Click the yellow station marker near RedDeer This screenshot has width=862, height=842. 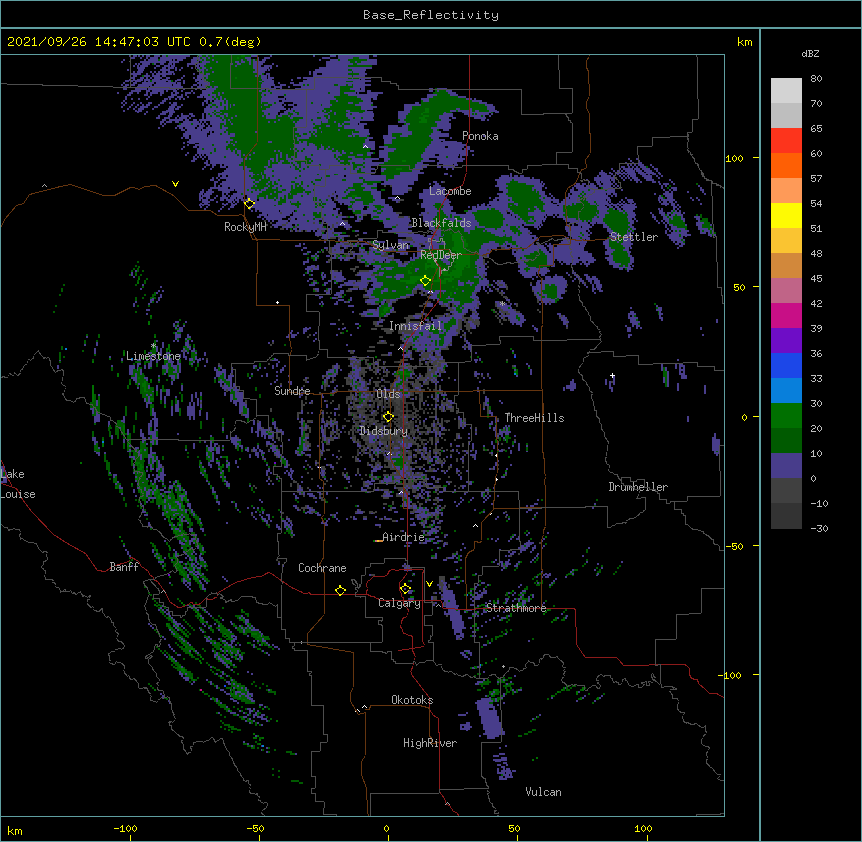(425, 281)
